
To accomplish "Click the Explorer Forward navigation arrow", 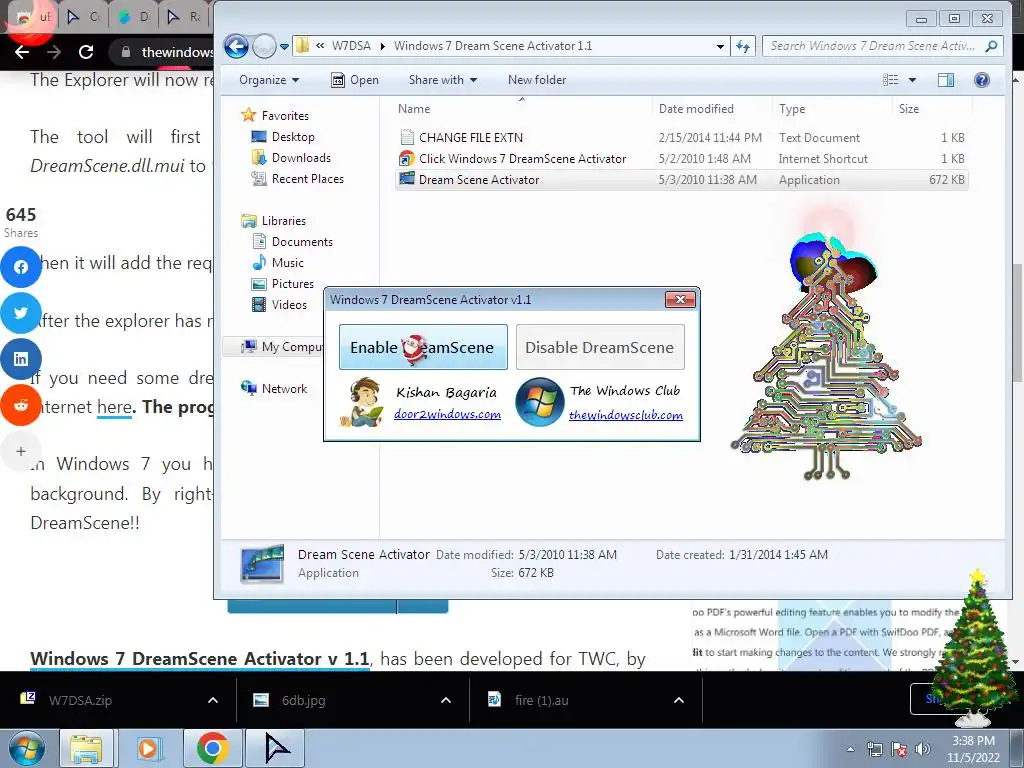I will click(x=264, y=46).
